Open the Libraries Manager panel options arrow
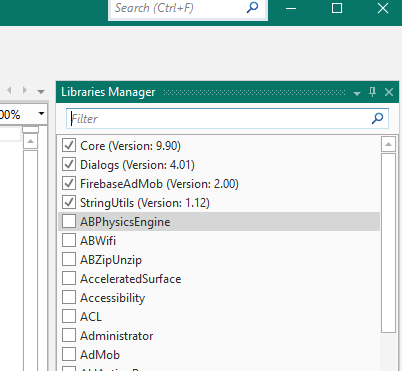Viewport: 402px width, 371px height. 357,94
